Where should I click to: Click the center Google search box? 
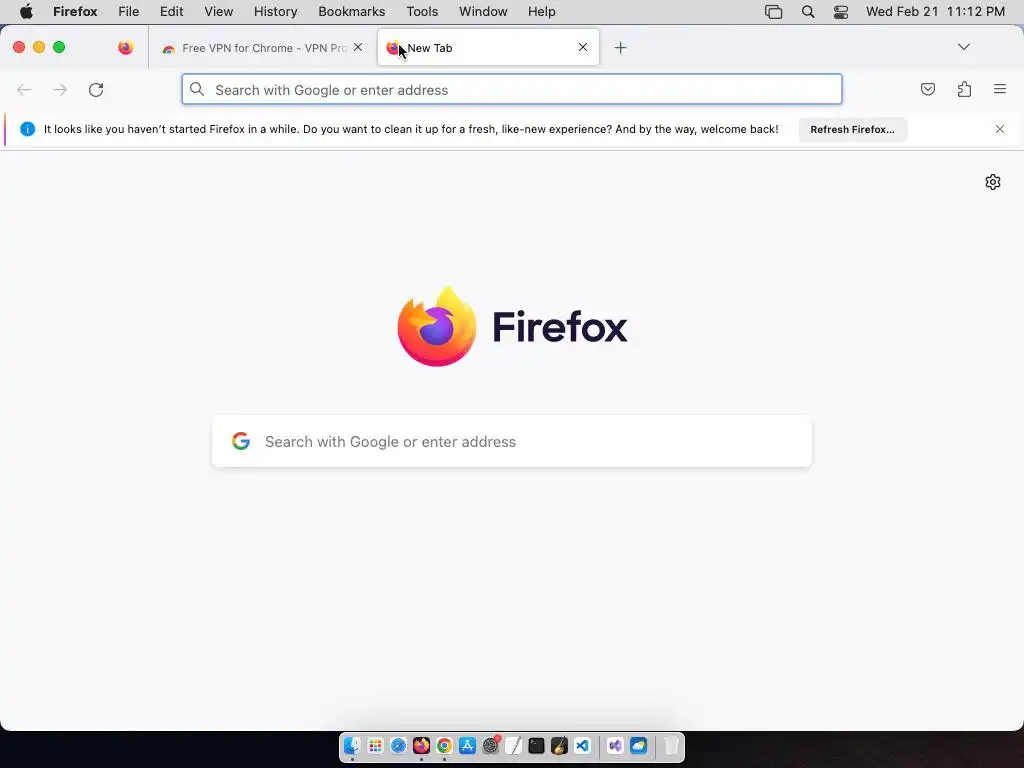point(512,441)
